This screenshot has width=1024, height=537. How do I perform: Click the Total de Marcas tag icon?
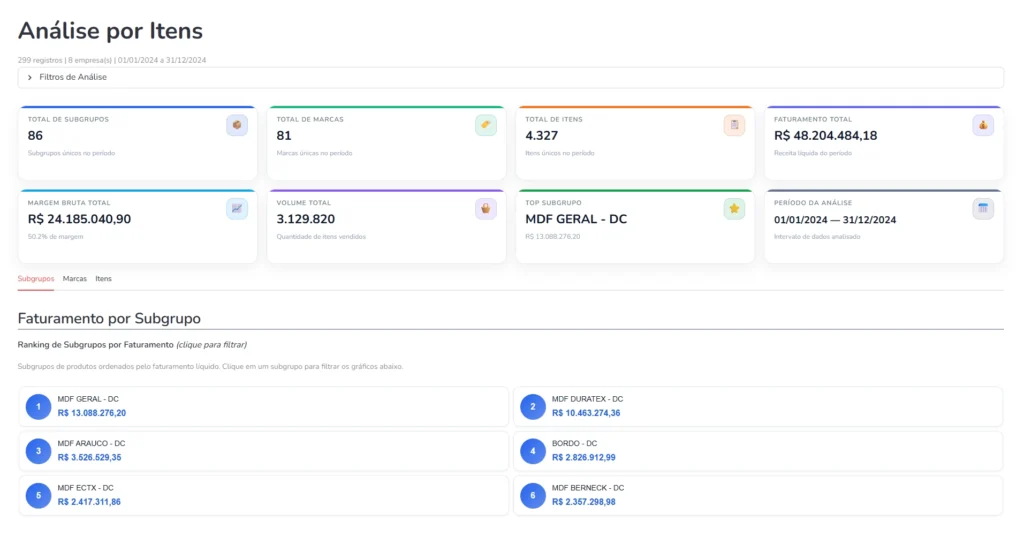(x=485, y=125)
